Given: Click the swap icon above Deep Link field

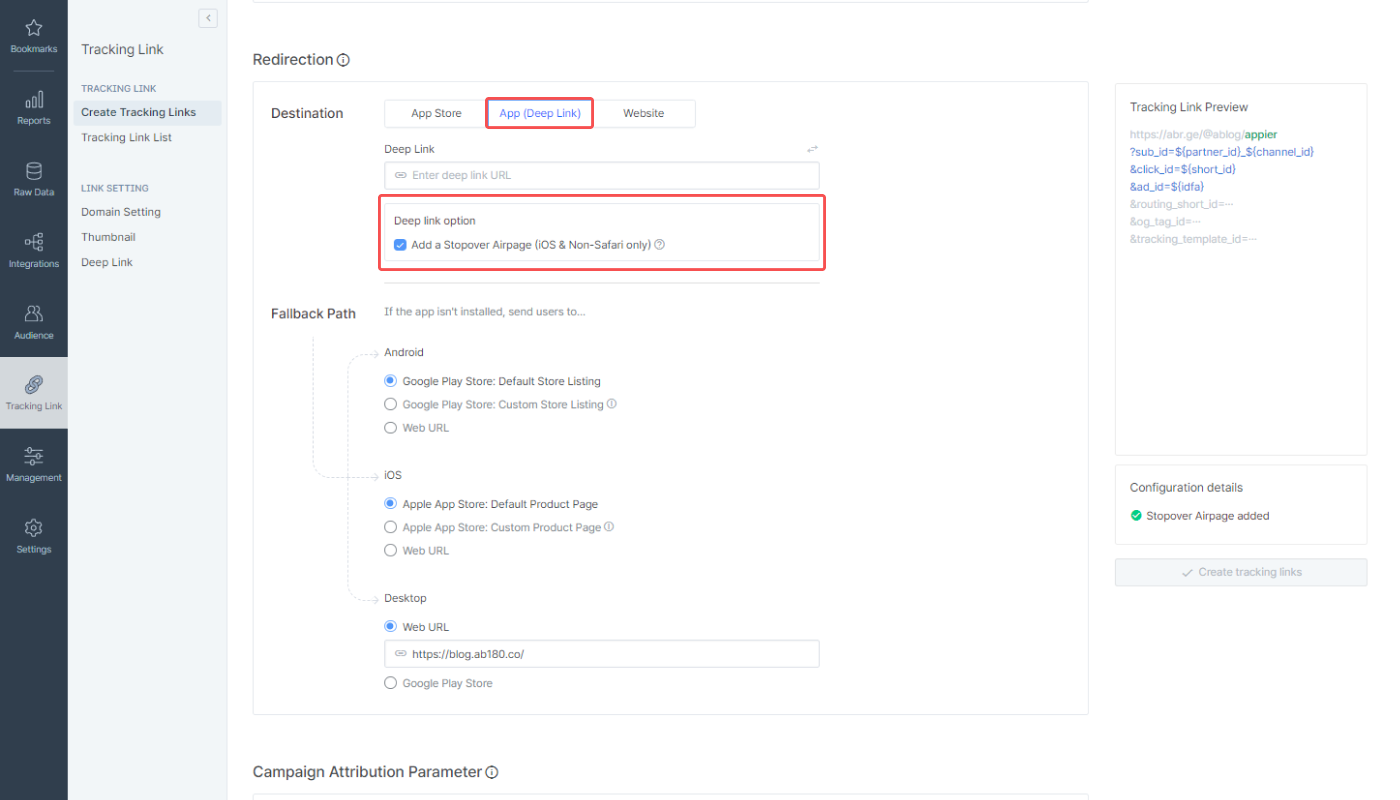Looking at the screenshot, I should pos(812,149).
